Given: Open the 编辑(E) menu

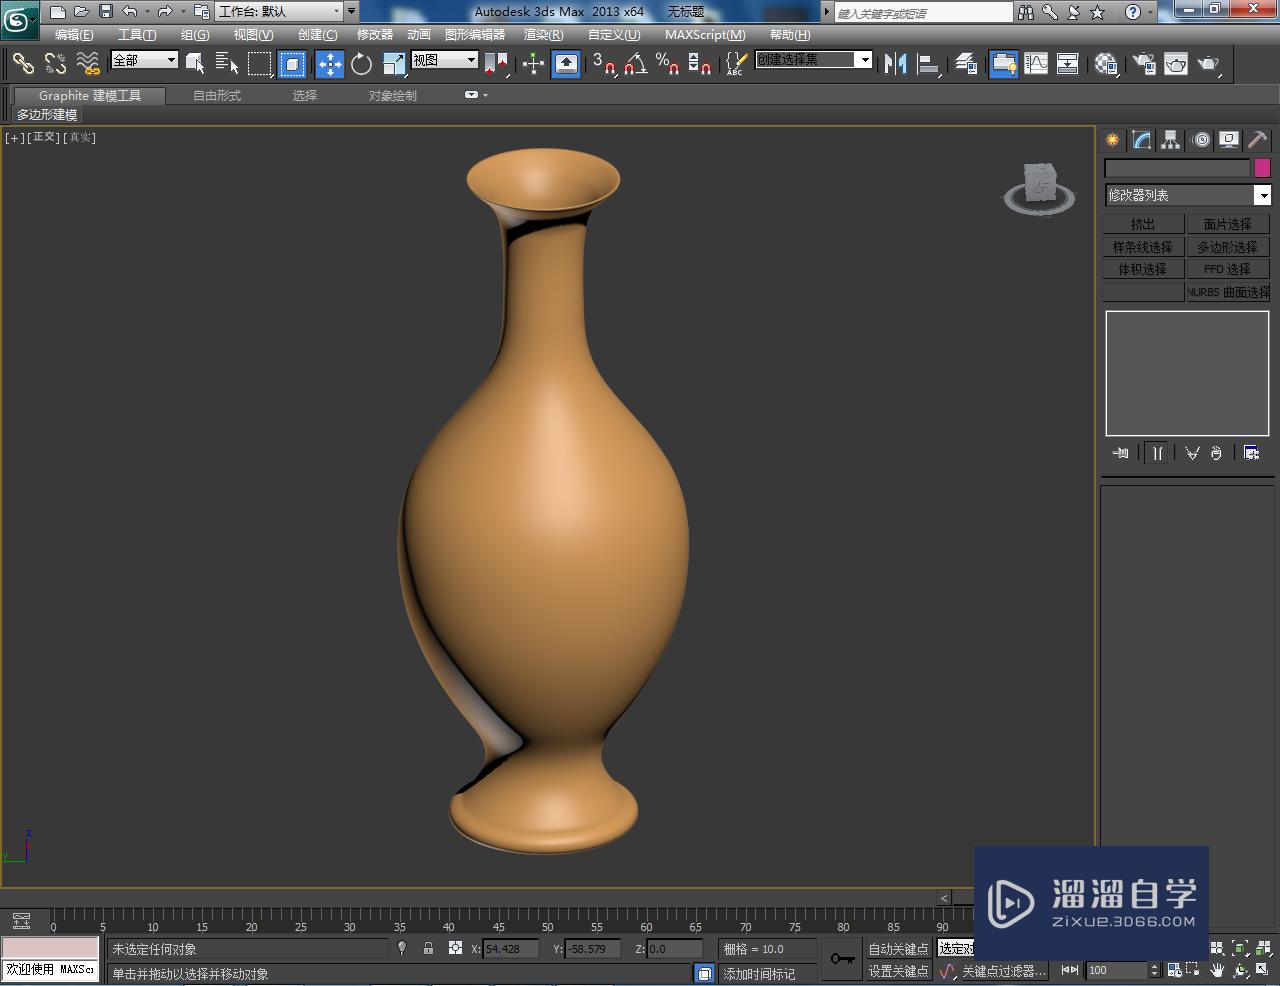Looking at the screenshot, I should pos(74,35).
